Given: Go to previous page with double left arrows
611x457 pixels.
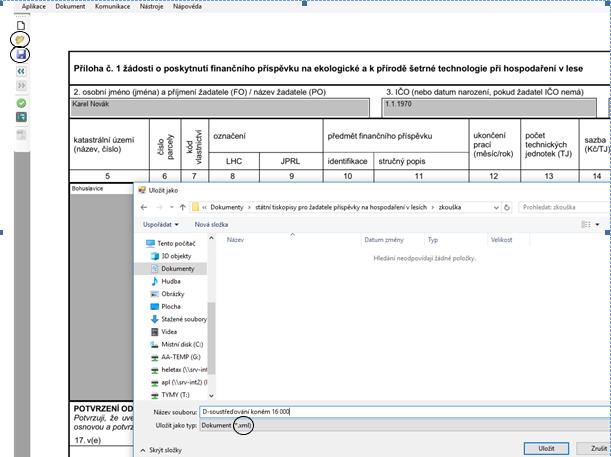Looking at the screenshot, I should pos(21,71).
